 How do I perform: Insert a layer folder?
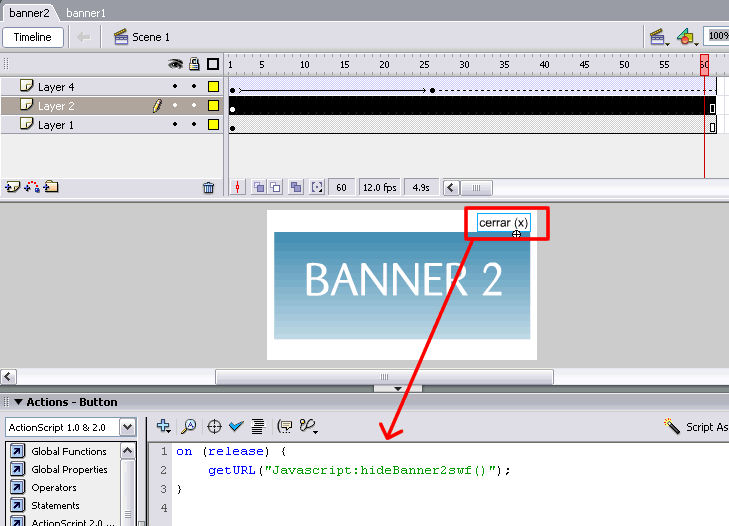(x=51, y=187)
